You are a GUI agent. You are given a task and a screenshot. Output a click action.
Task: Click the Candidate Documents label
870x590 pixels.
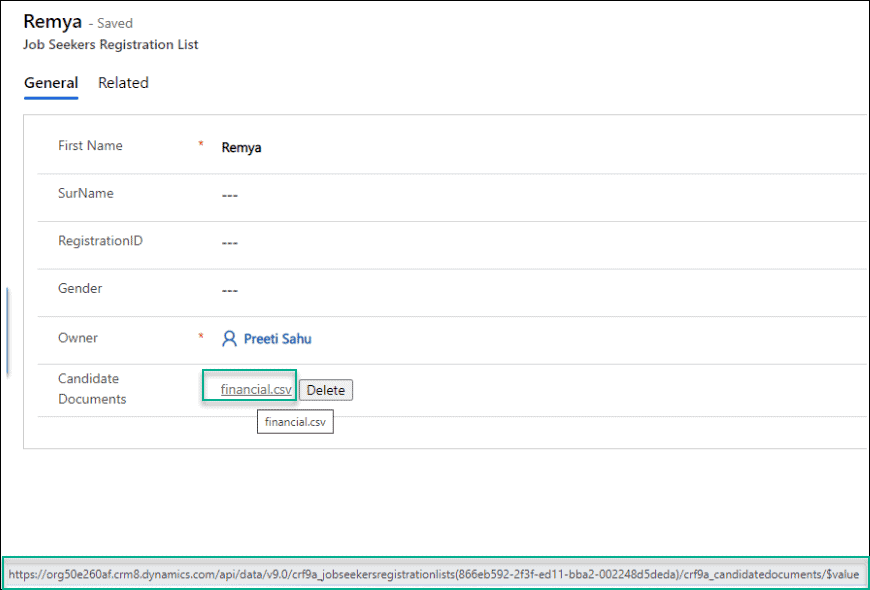coord(92,389)
